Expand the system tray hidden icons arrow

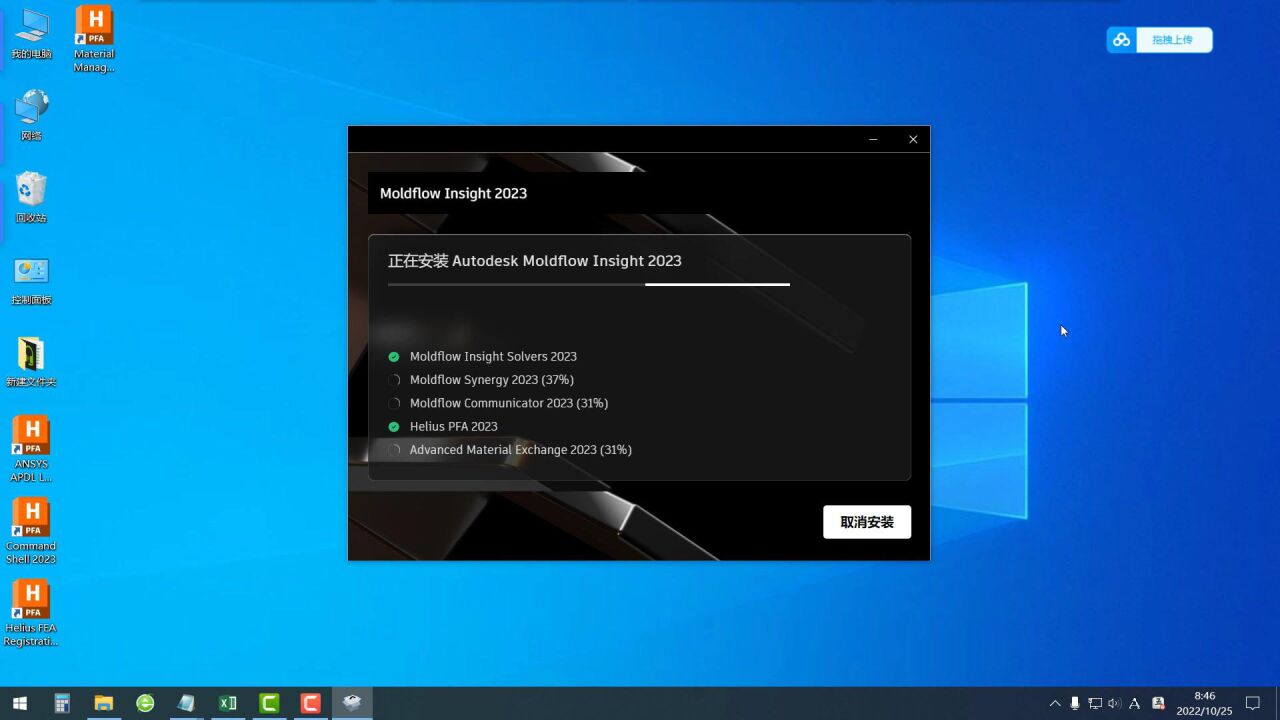1054,704
